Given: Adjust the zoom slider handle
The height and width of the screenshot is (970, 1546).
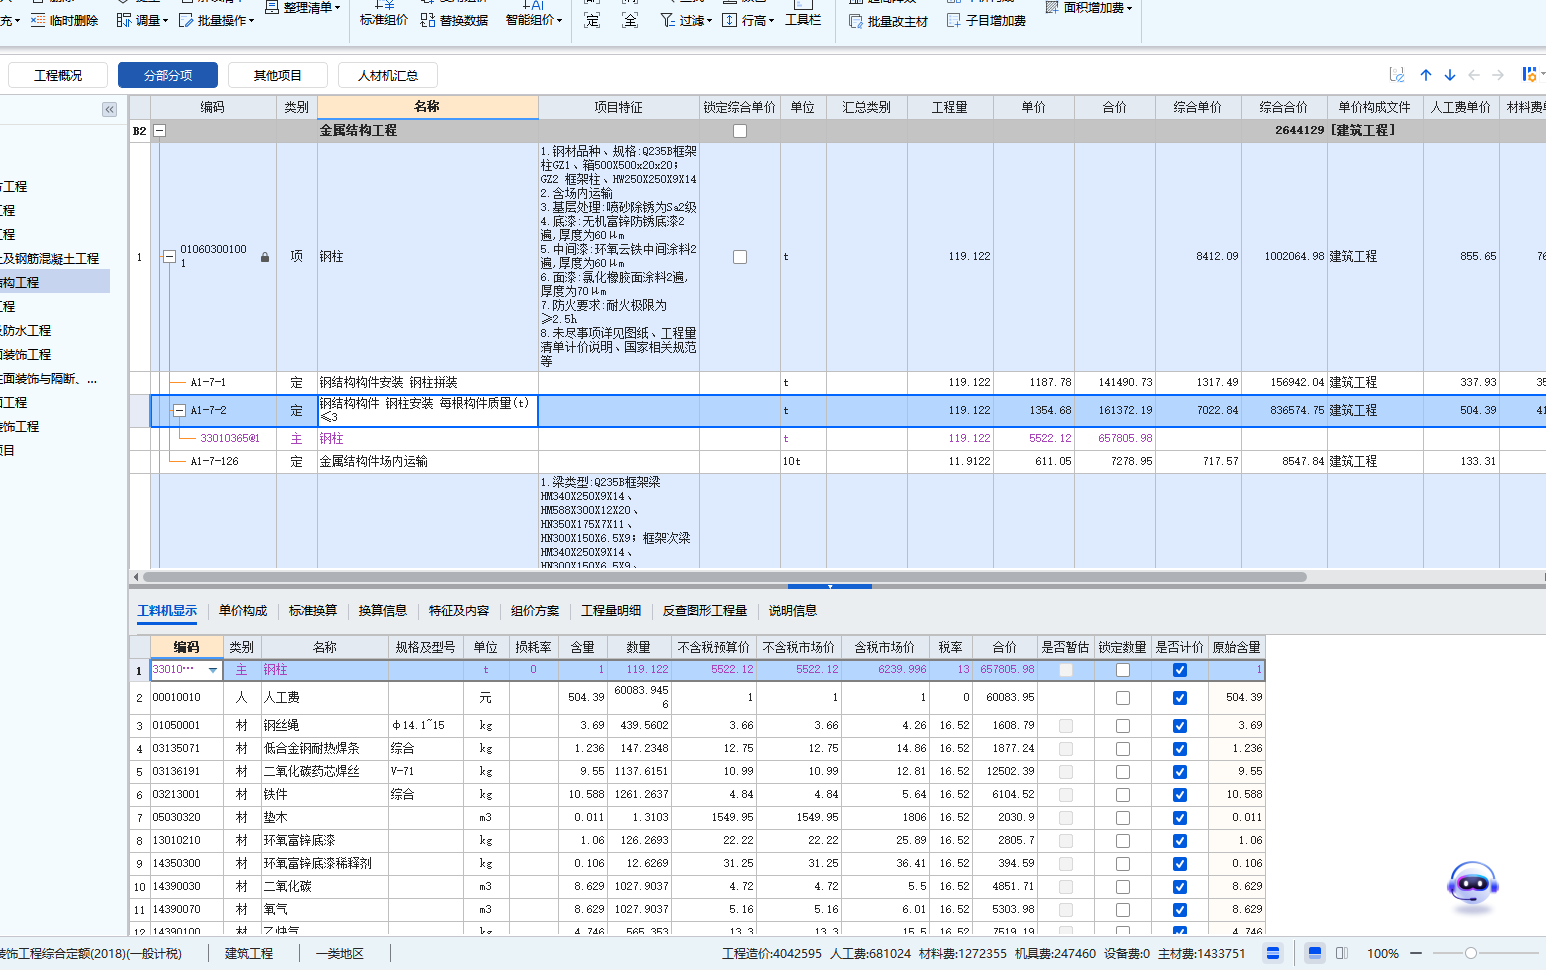Looking at the screenshot, I should [1471, 953].
